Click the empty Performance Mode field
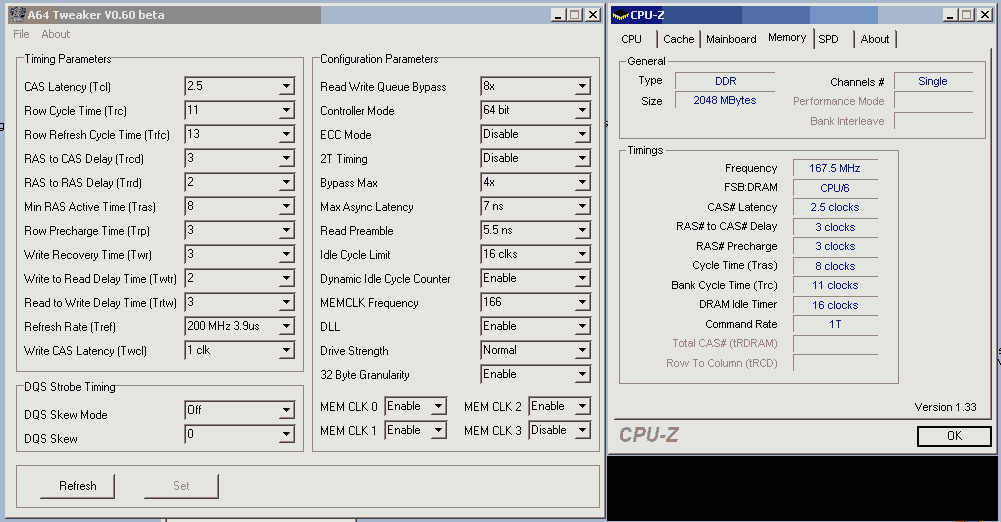The height and width of the screenshot is (522, 1001). (933, 101)
